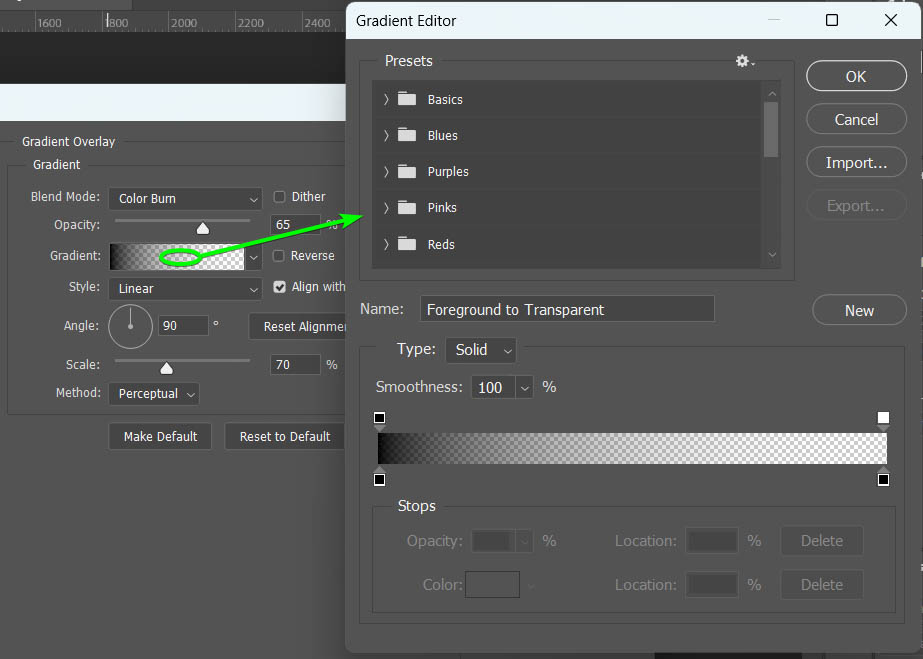
Task: Click the presets list scroll up arrow
Action: [x=772, y=94]
